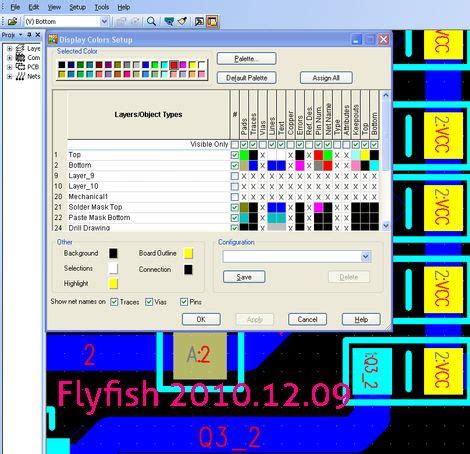Viewport: 470px width, 454px height.
Task: Click the pin icon on Project panel
Action: click(x=29, y=35)
